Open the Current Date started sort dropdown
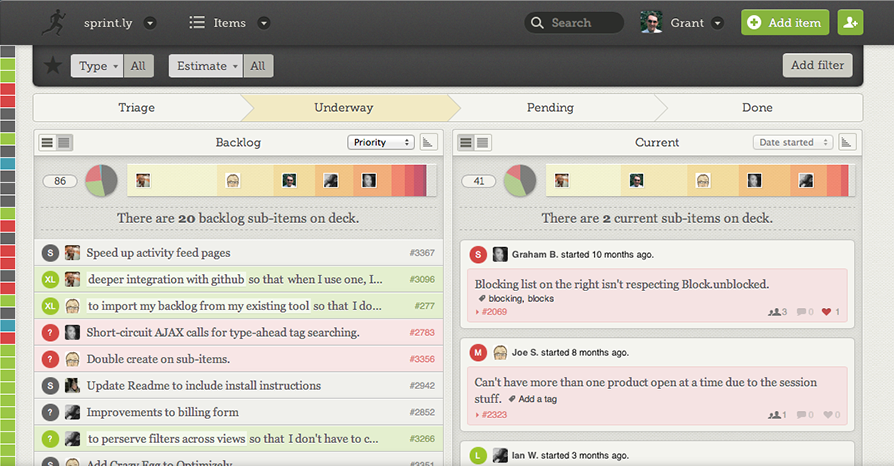 click(793, 143)
